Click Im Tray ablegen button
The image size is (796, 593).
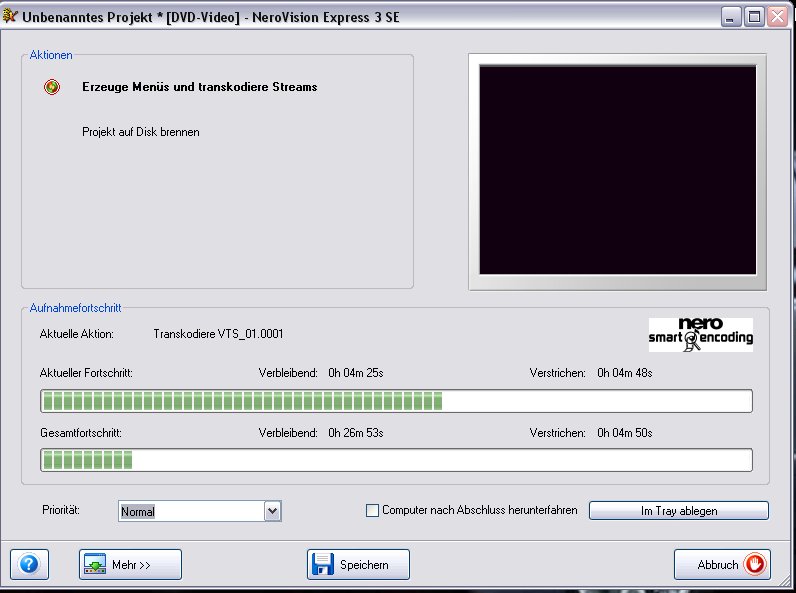click(x=679, y=511)
